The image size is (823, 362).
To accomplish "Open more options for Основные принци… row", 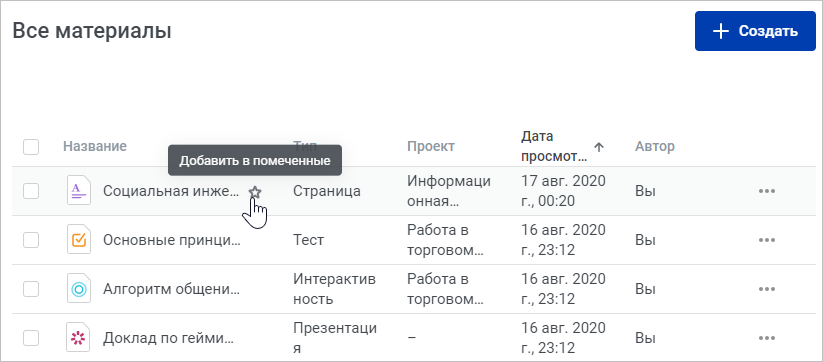I will [x=767, y=240].
